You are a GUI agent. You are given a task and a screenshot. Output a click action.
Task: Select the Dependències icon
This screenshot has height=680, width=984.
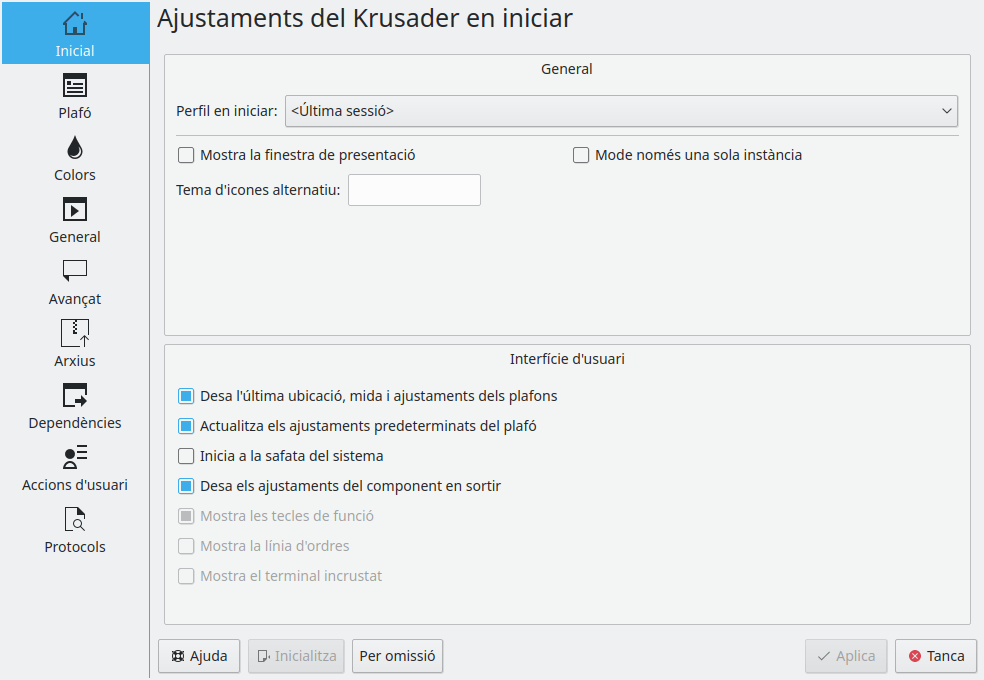pyautogui.click(x=75, y=395)
